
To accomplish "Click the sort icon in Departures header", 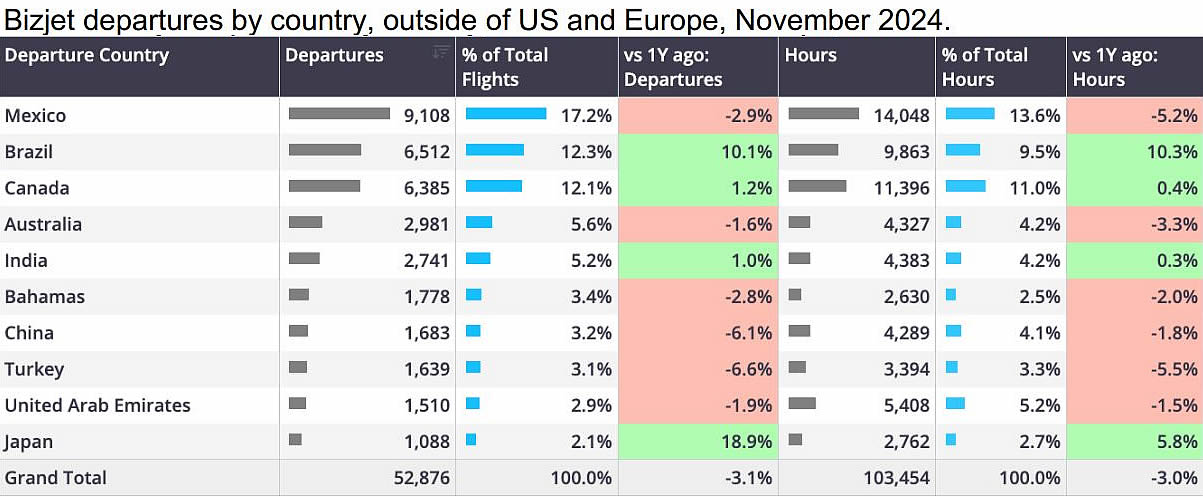I will (x=440, y=53).
